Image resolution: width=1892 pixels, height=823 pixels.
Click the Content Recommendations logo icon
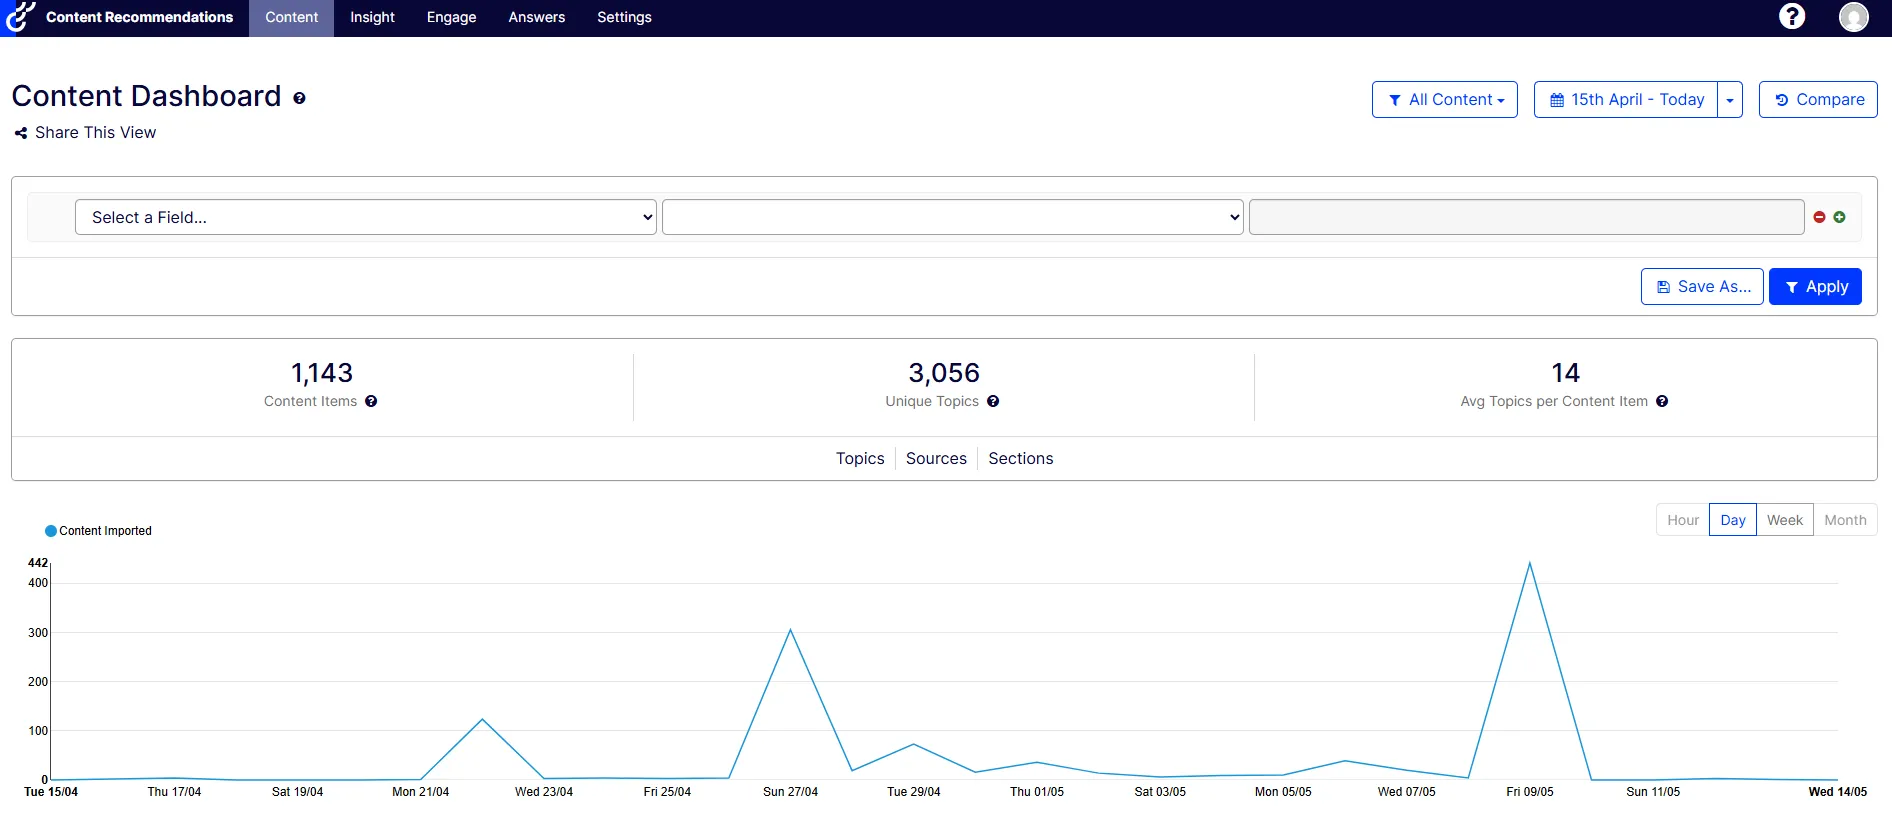click(x=20, y=17)
